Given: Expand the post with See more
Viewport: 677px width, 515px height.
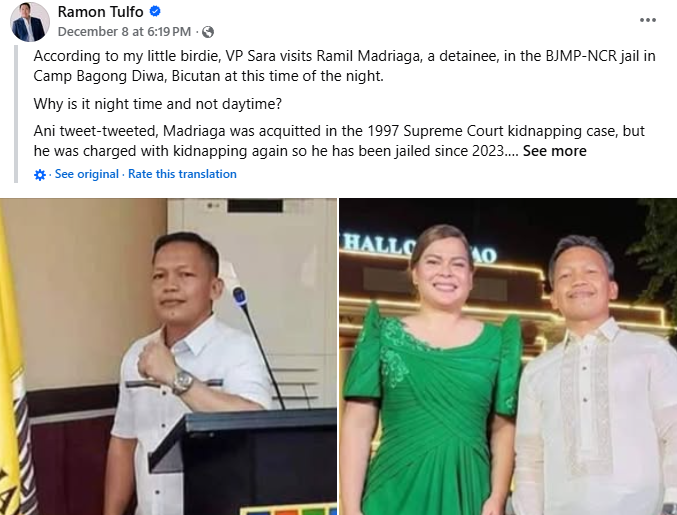Looking at the screenshot, I should 554,151.
